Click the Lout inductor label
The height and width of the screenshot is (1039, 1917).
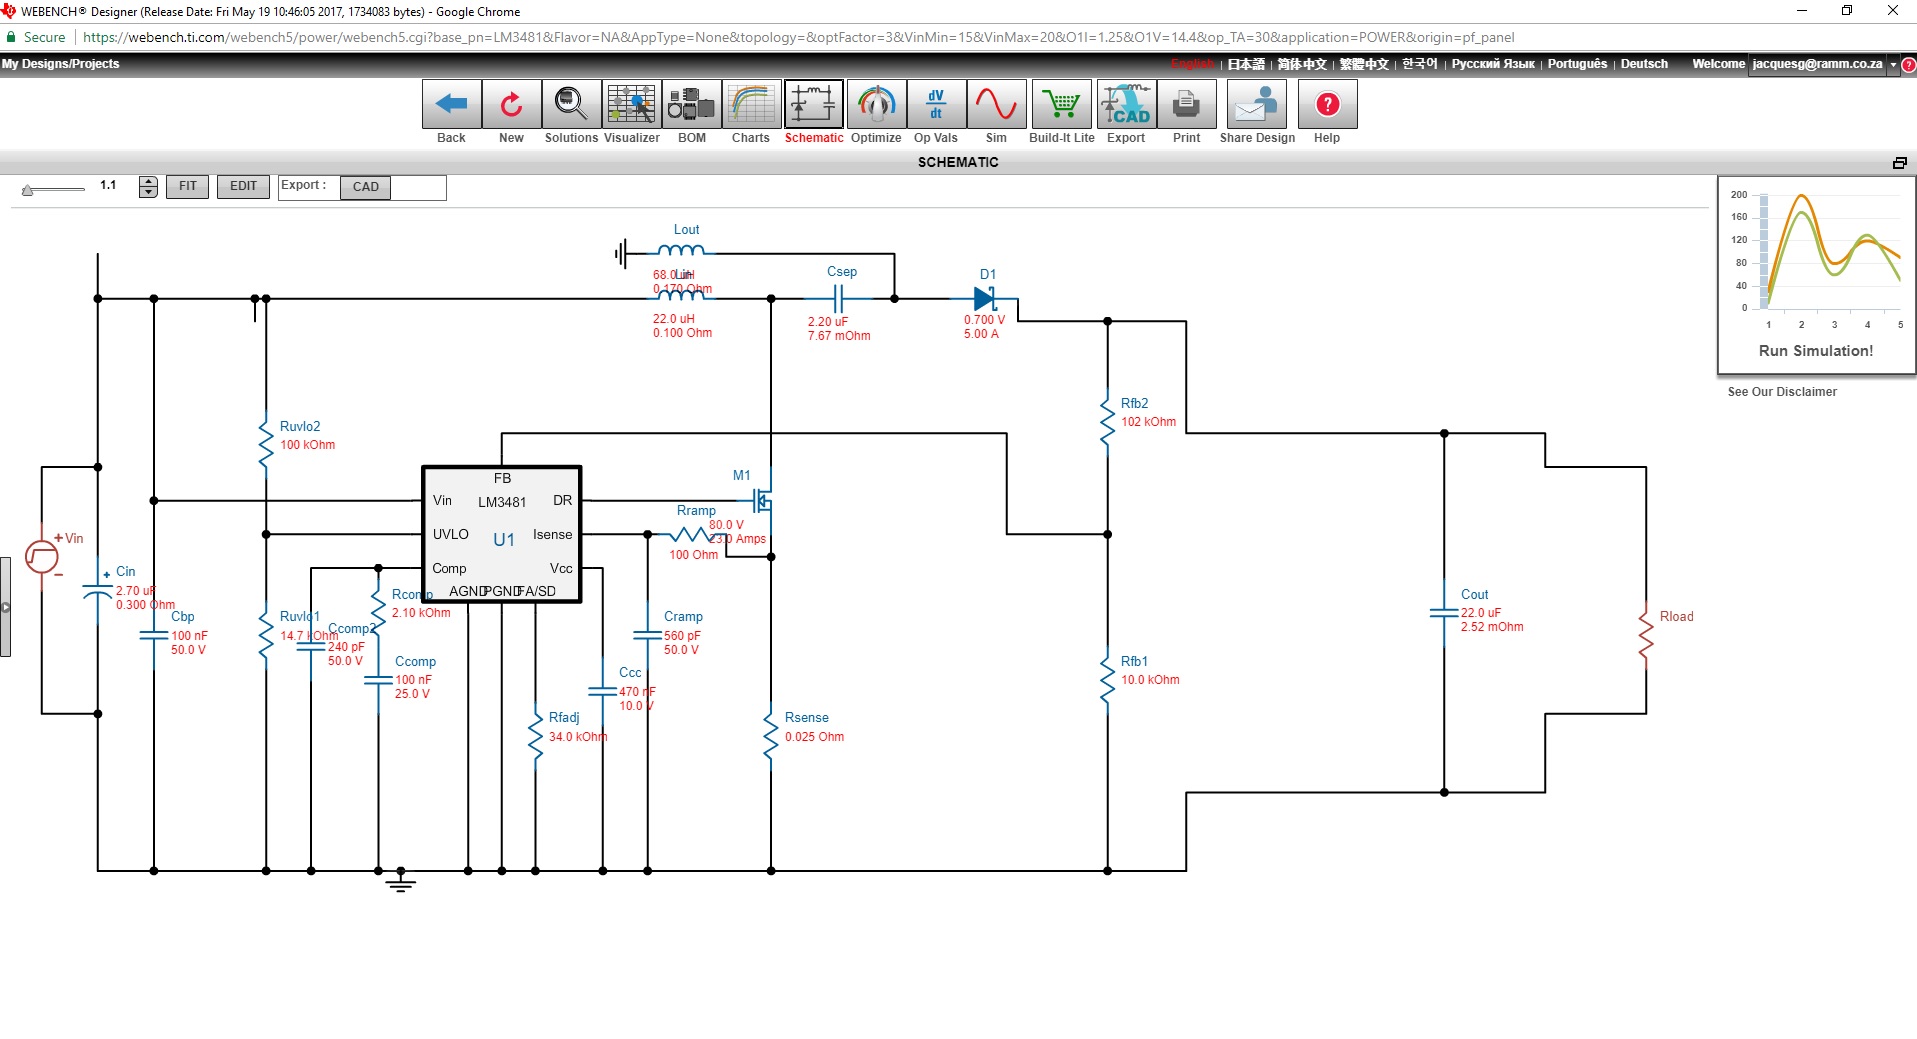686,230
